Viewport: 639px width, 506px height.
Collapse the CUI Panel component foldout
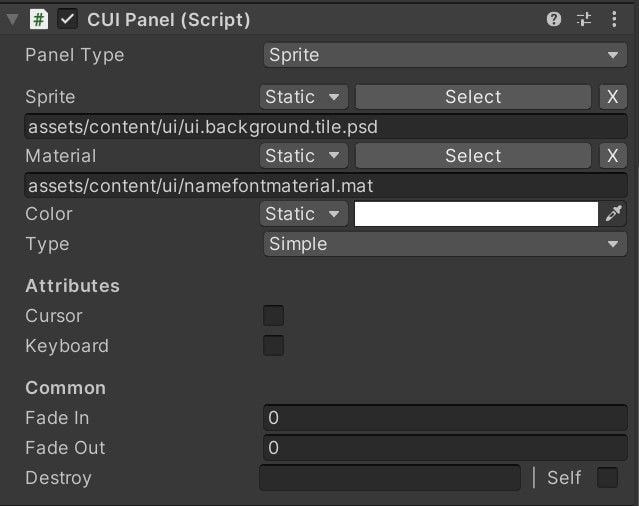[x=13, y=20]
